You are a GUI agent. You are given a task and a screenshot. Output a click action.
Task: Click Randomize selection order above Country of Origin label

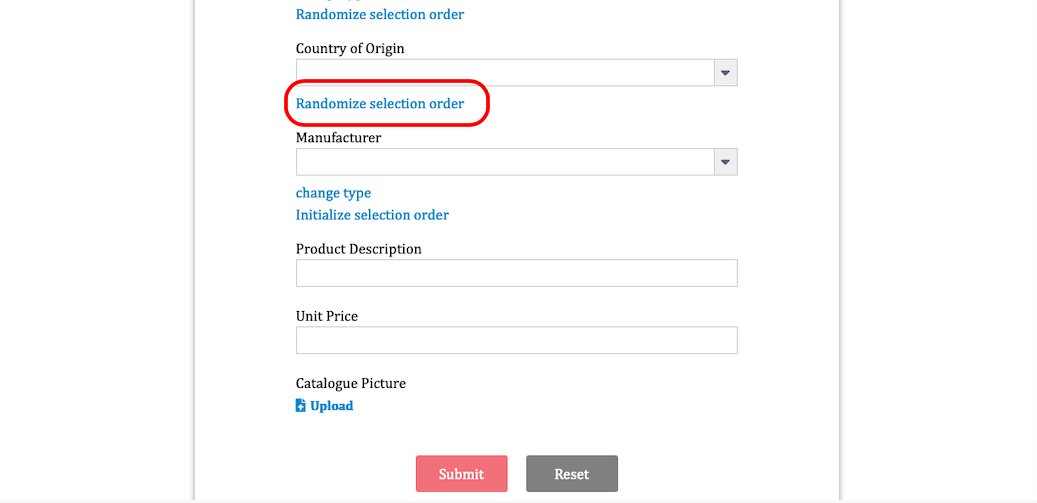pyautogui.click(x=380, y=15)
